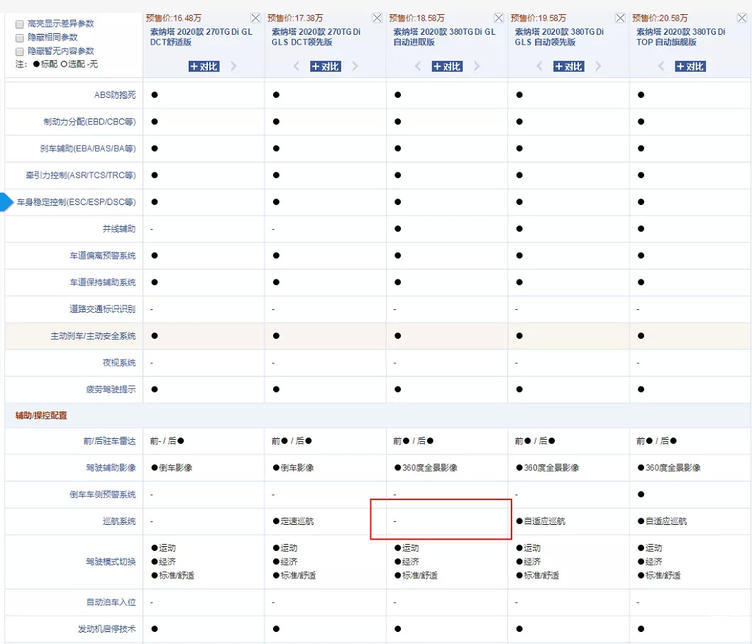Screen dimensions: 752x644
Task: Click the 定速巡航 cell under 17.38万
Action: (x=293, y=521)
